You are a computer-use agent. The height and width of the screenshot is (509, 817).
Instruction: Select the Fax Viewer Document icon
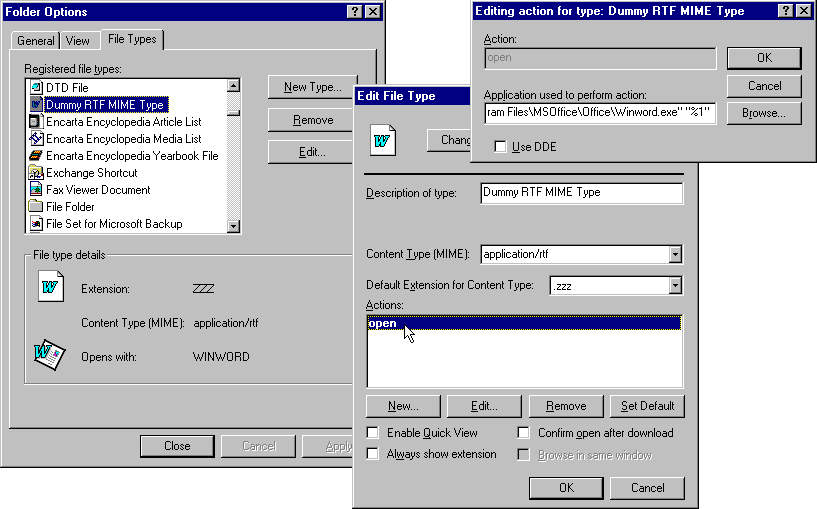tap(36, 190)
